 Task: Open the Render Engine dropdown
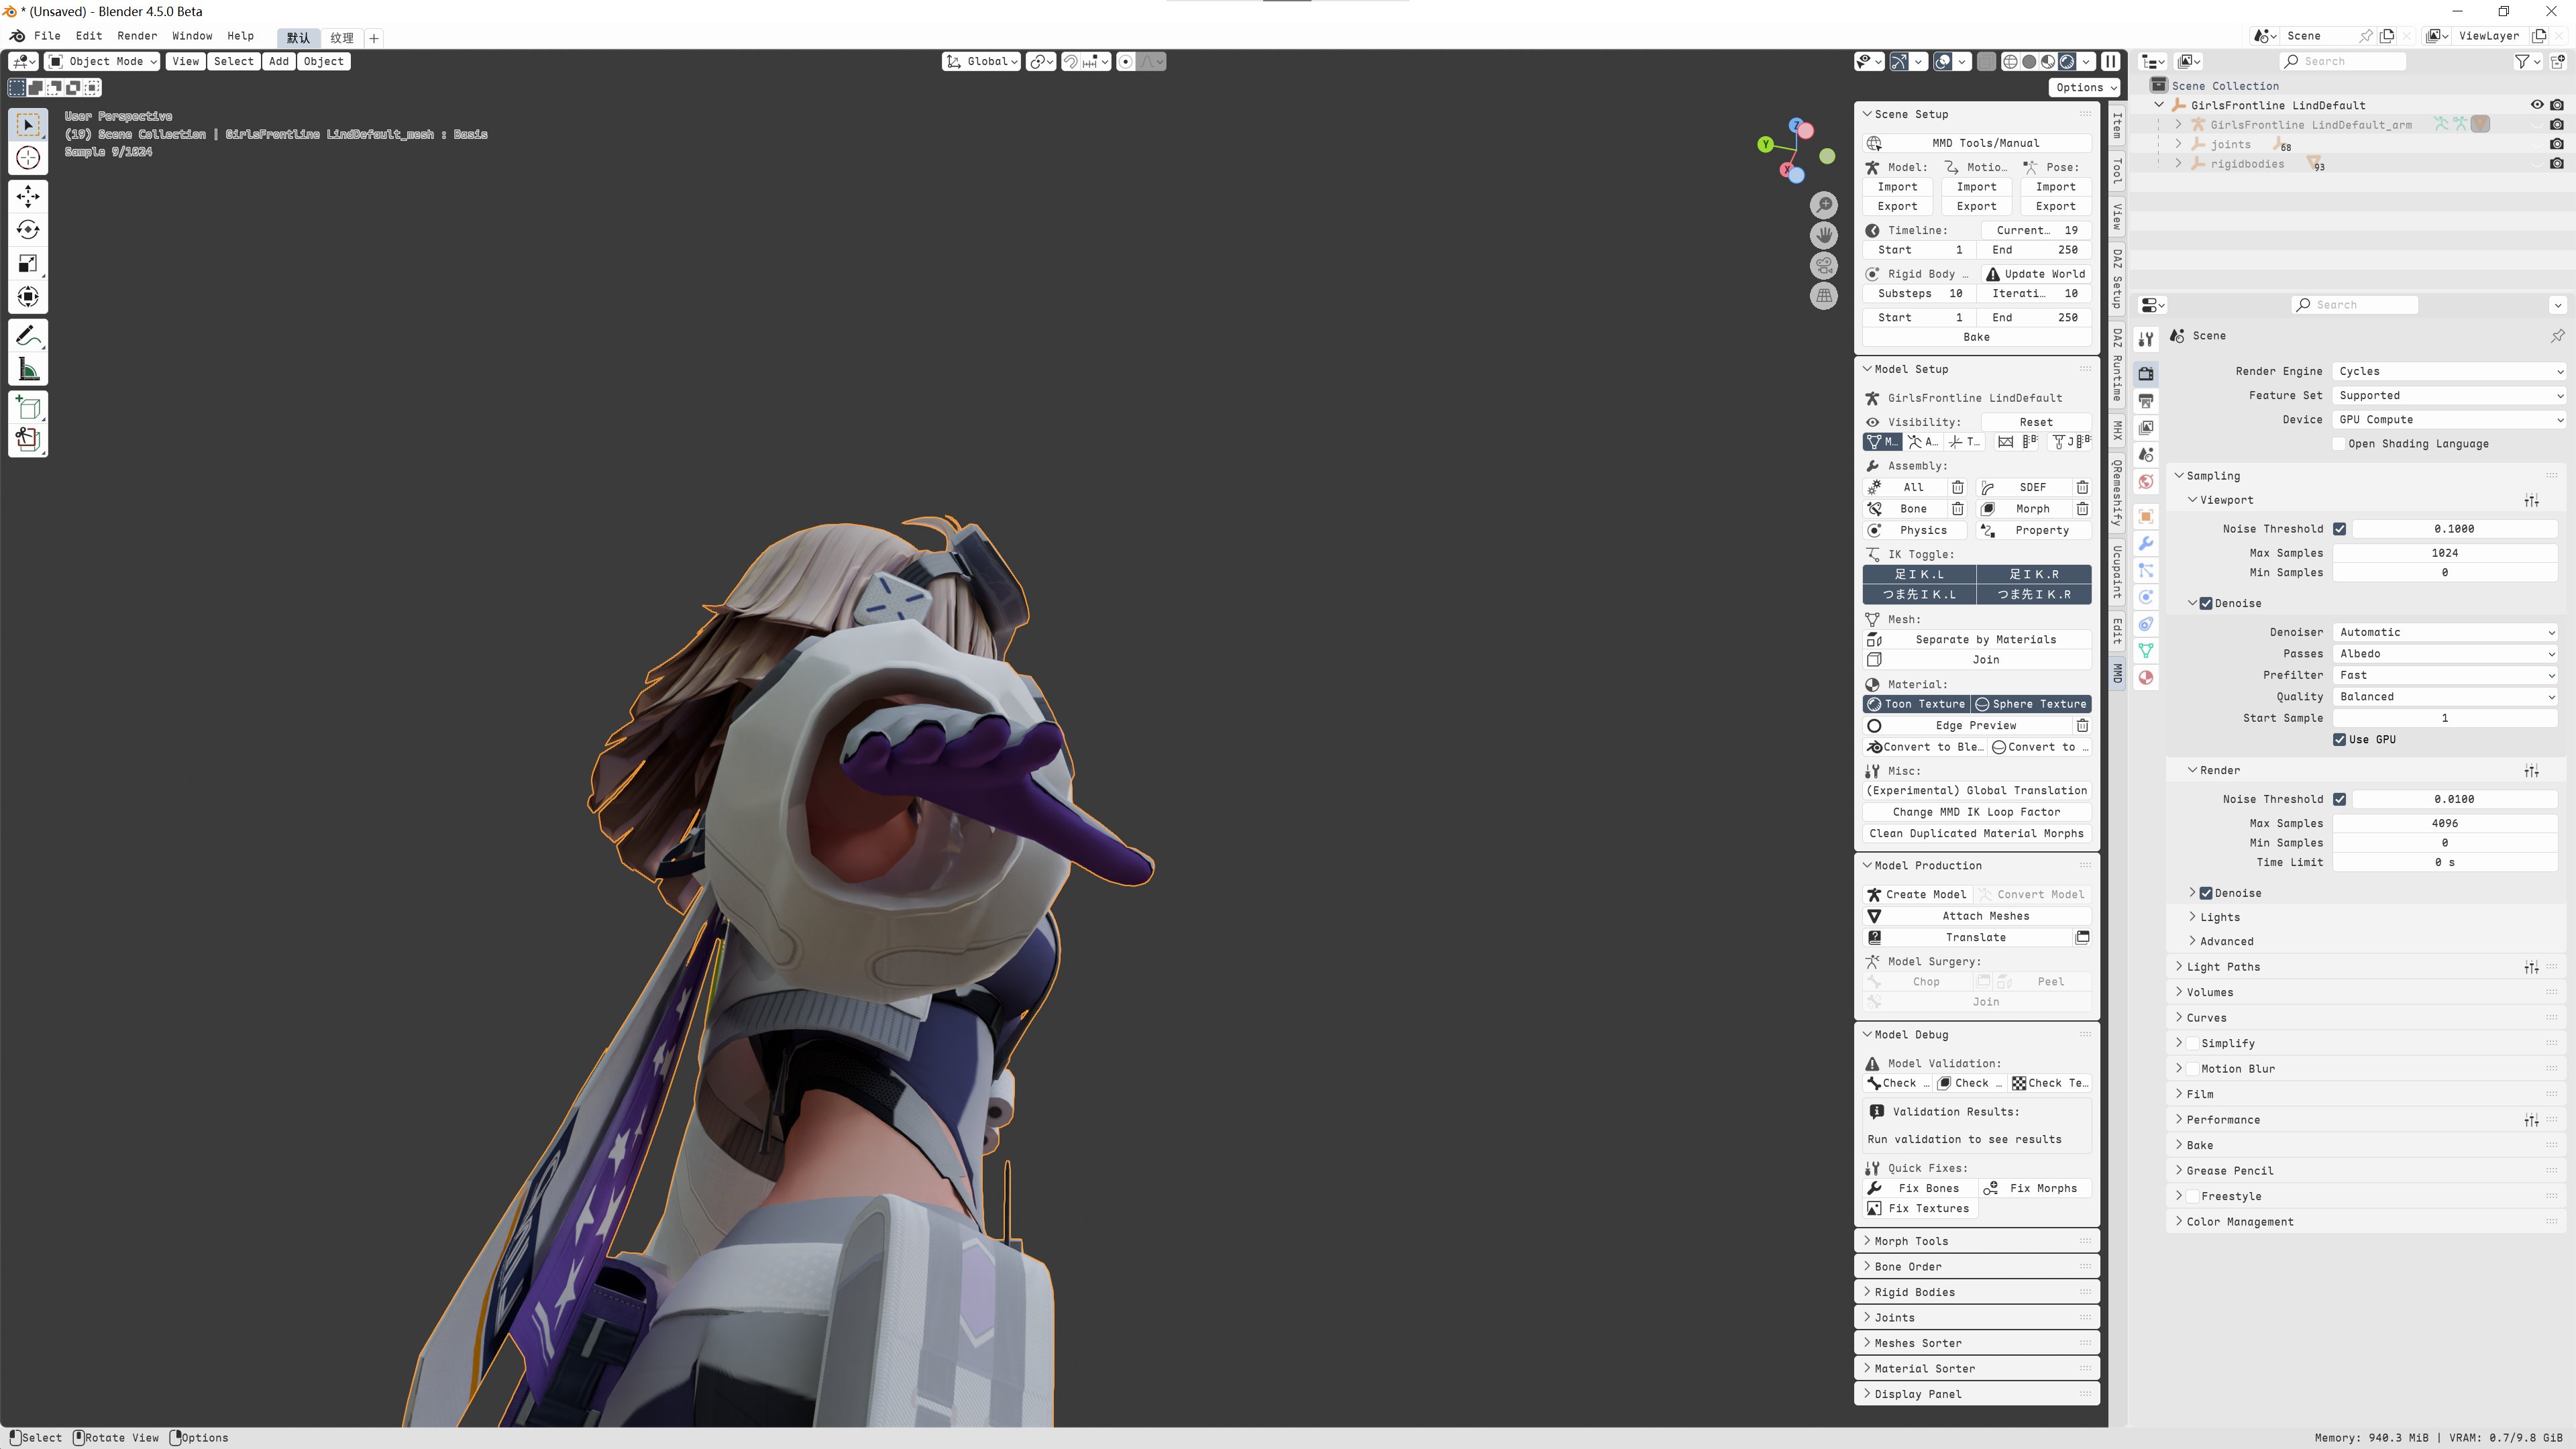pos(2449,371)
